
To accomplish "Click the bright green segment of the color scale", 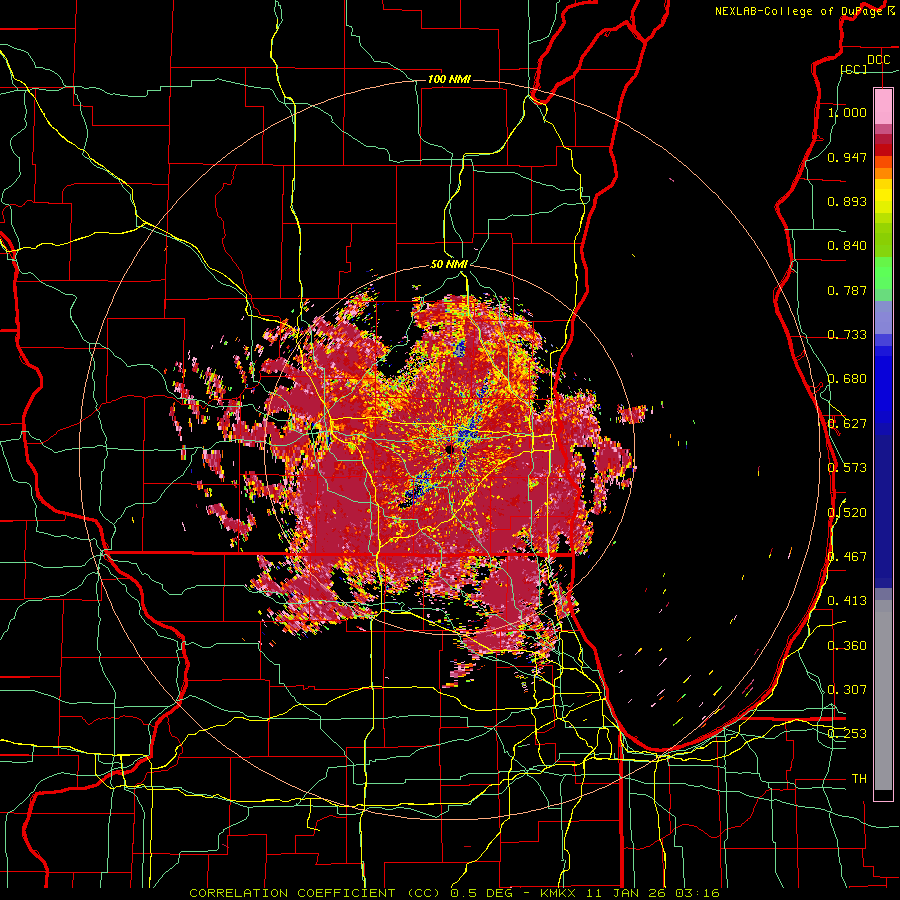I will pyautogui.click(x=883, y=273).
